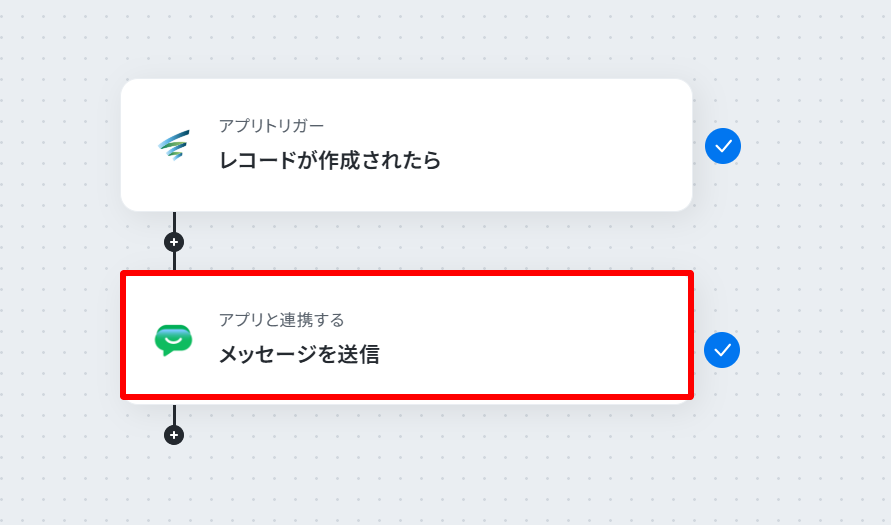Select the メッセージを送信 title text
Screen dimensions: 891x525
point(299,355)
